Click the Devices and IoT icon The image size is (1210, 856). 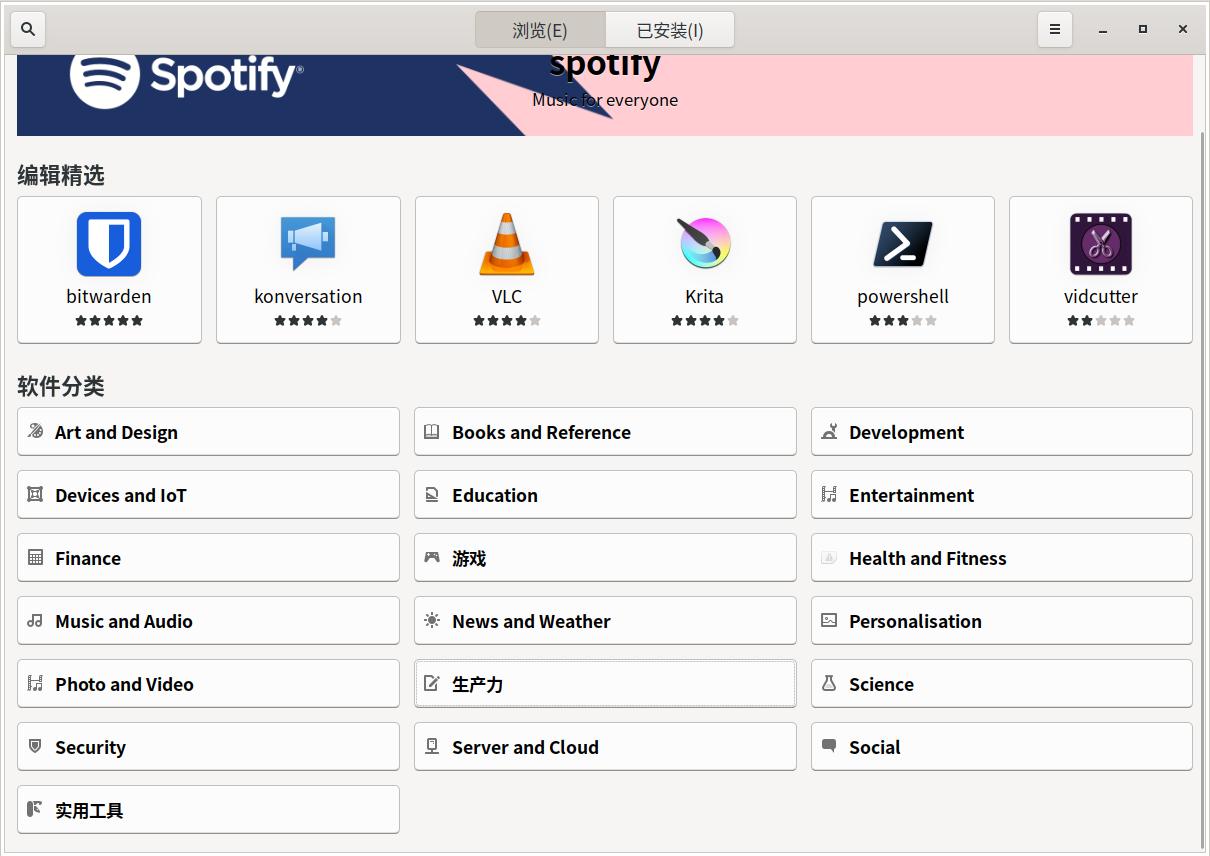(x=35, y=495)
